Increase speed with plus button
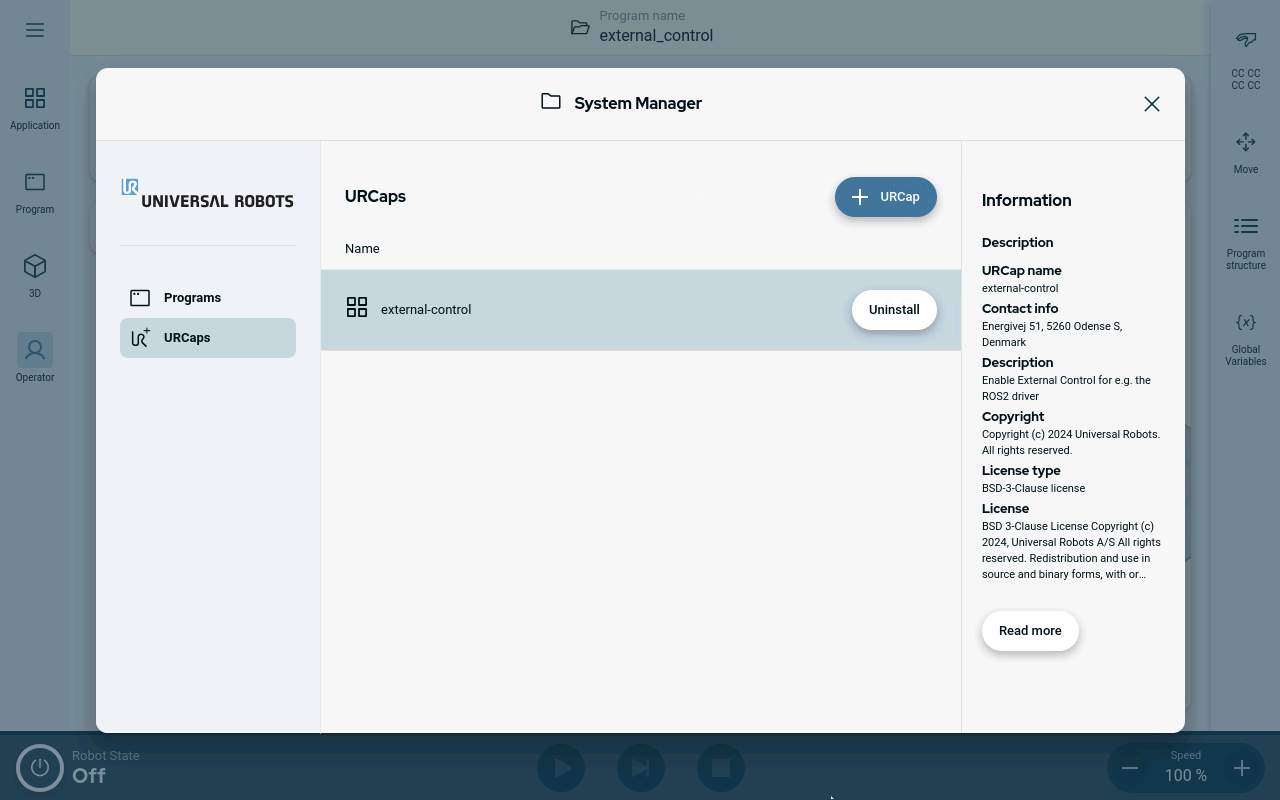1280x800 pixels. pyautogui.click(x=1242, y=768)
